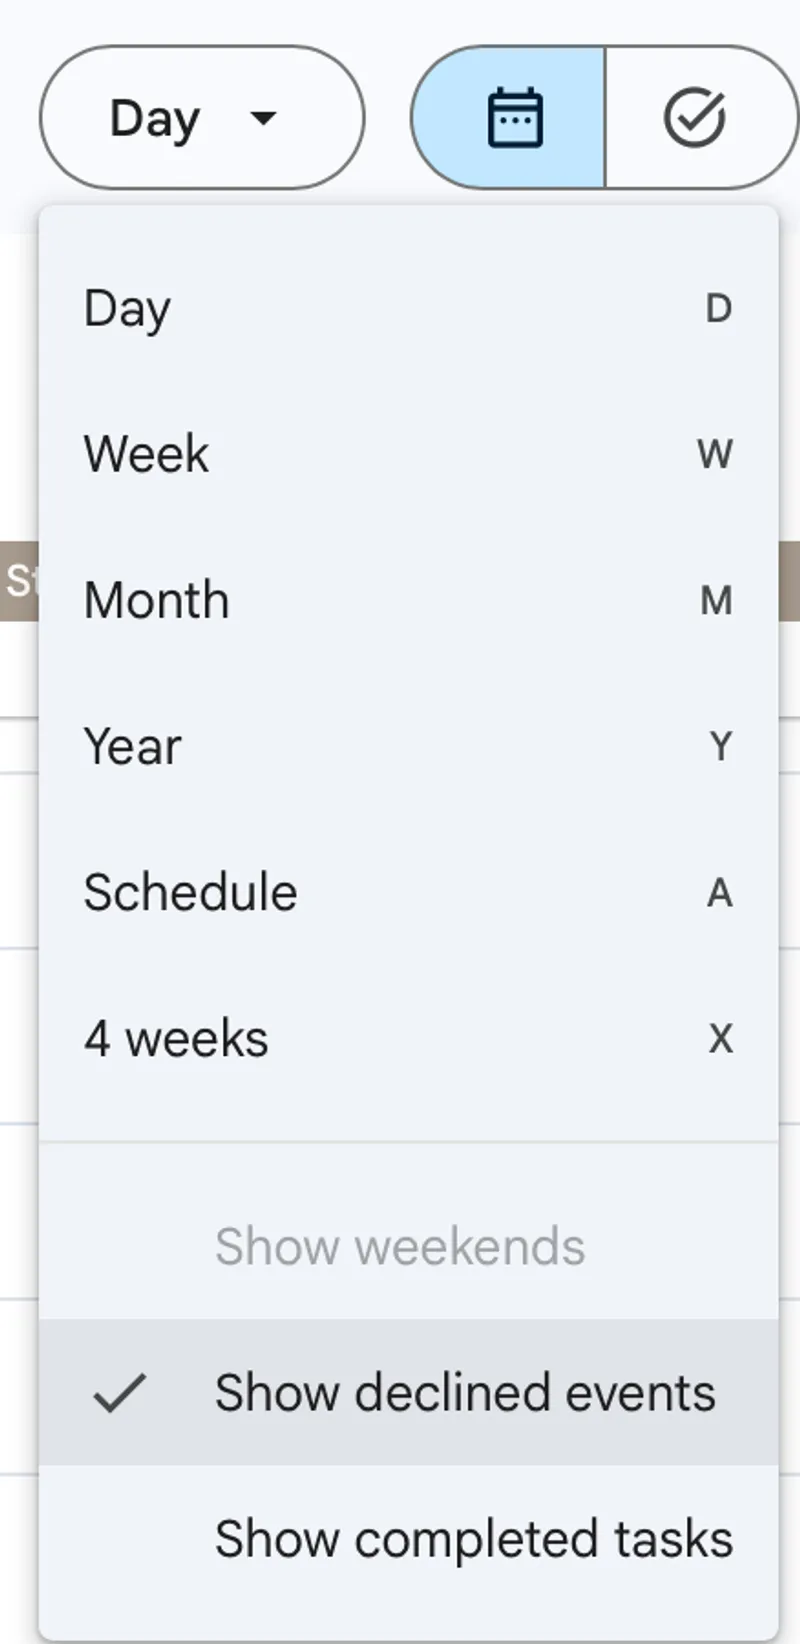Toggle the greyed-out Show weekends option
The height and width of the screenshot is (1644, 800).
point(400,1247)
